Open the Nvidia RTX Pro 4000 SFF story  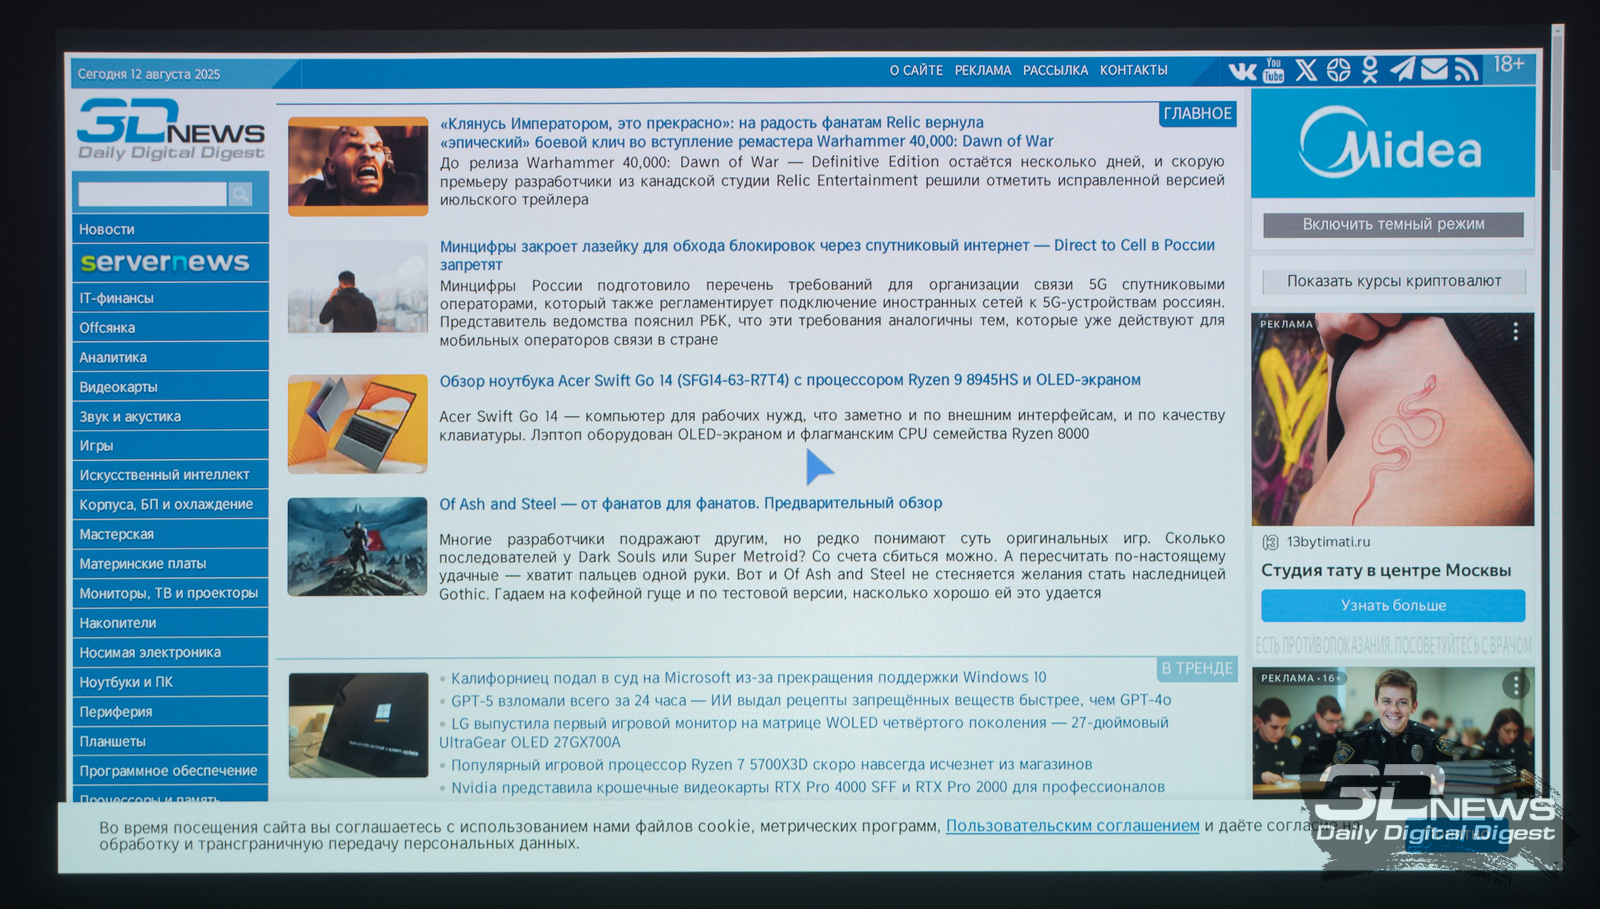(x=807, y=787)
